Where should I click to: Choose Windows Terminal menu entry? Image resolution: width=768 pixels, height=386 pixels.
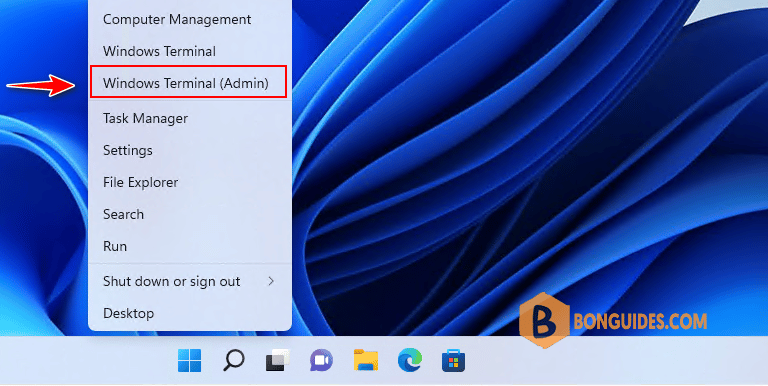tap(190, 51)
